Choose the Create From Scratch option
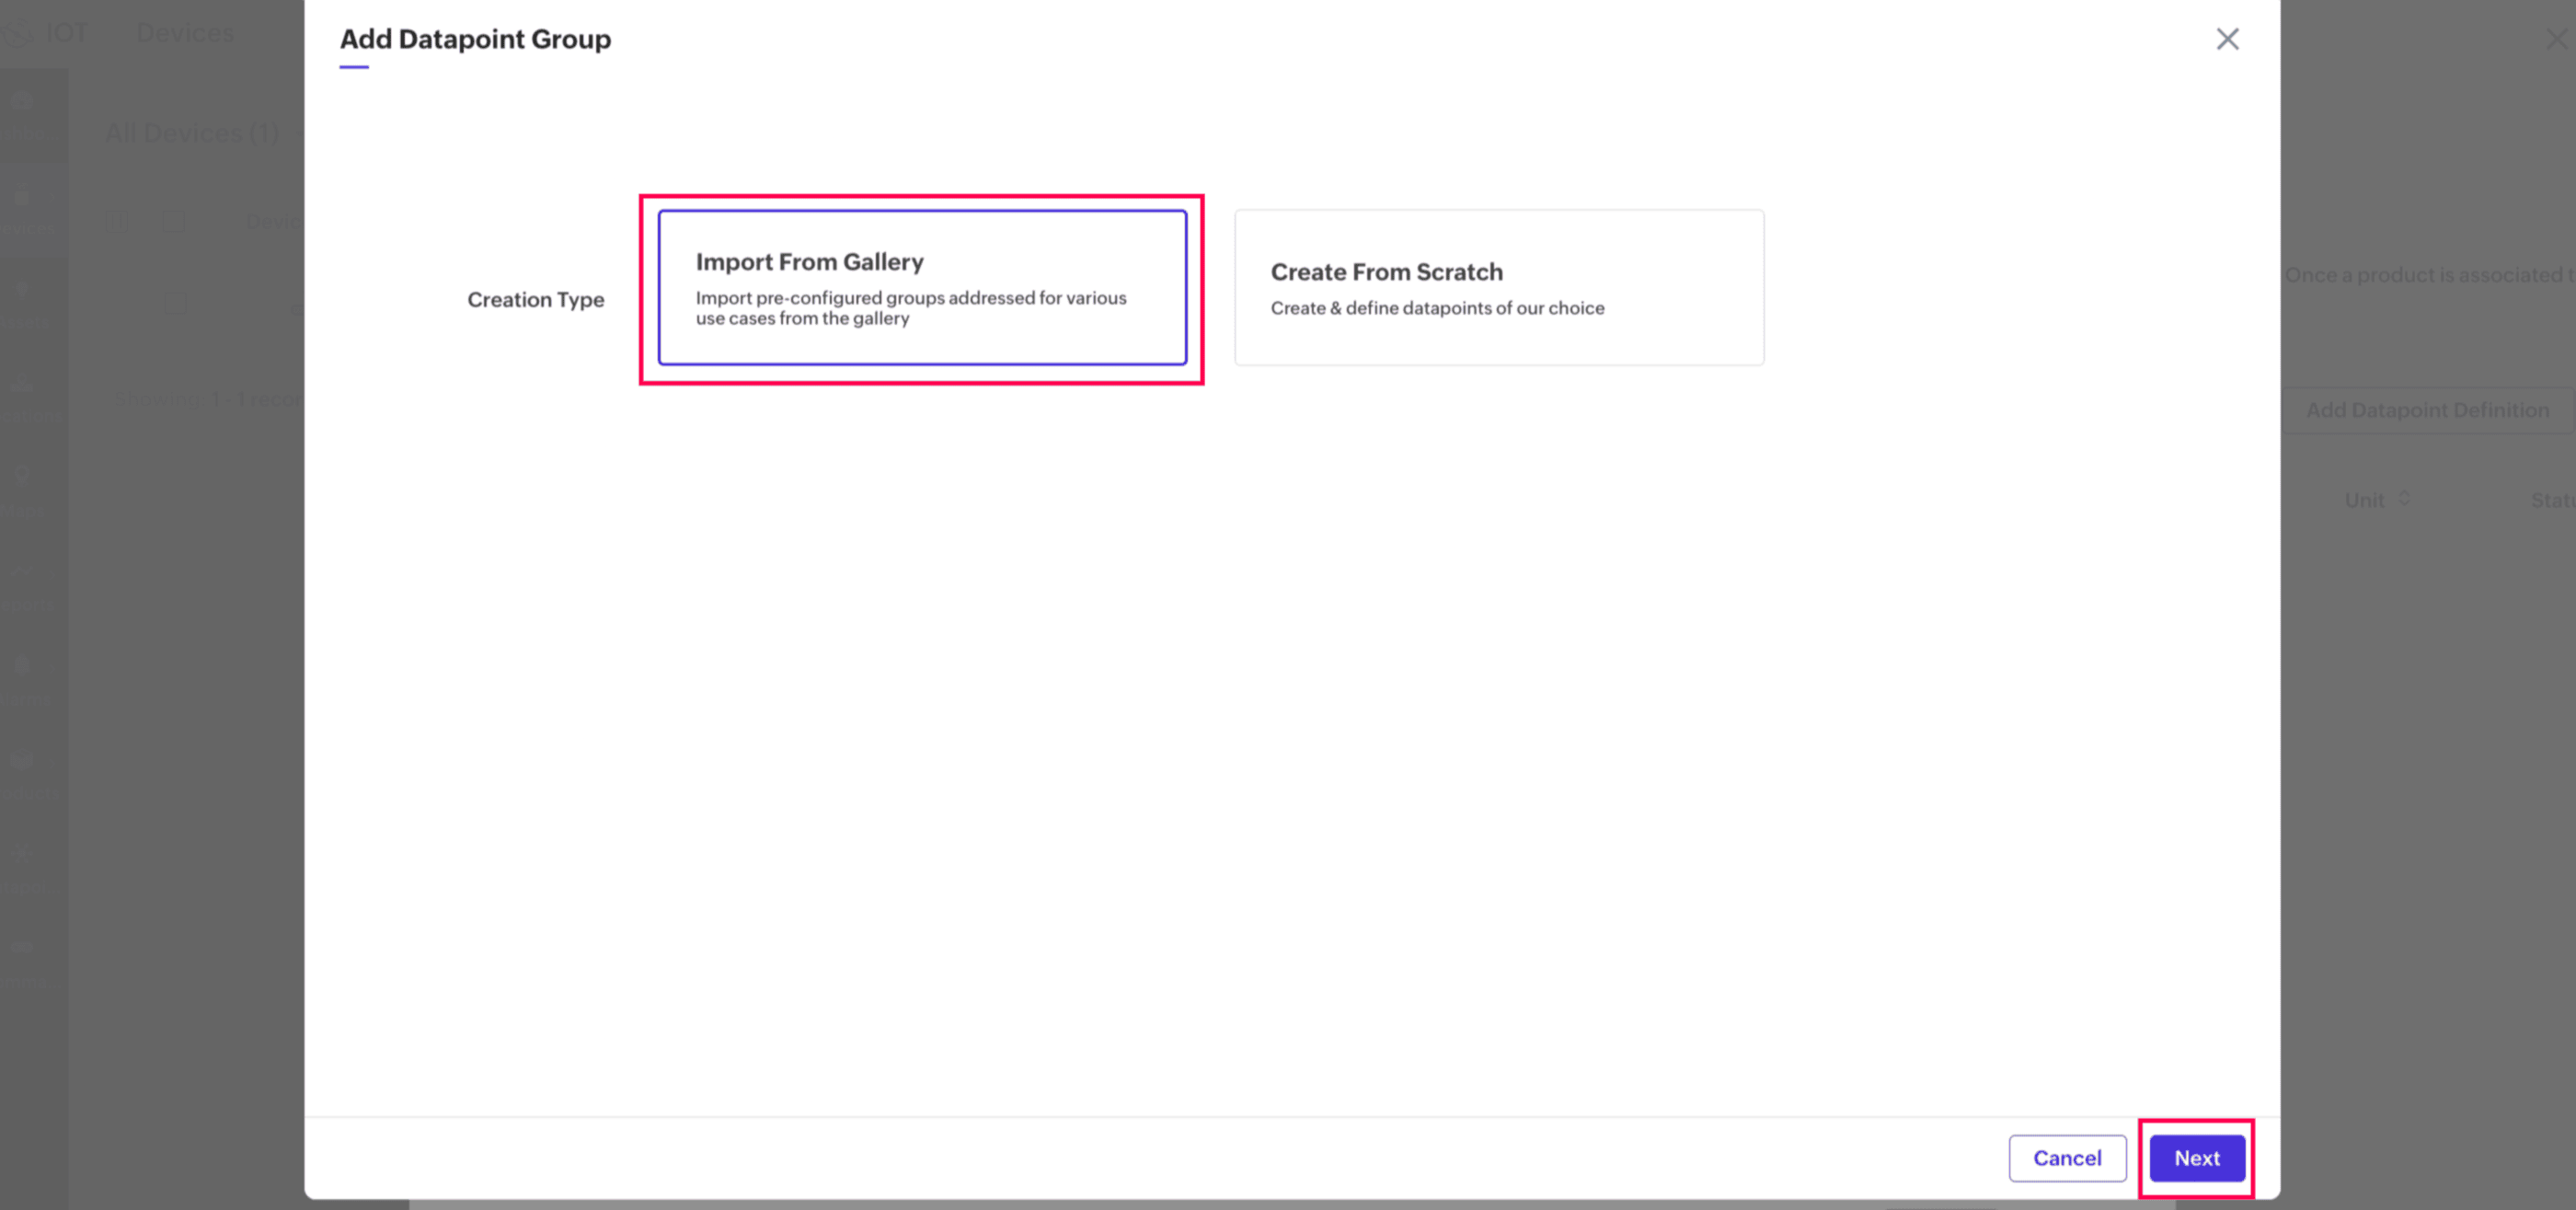The image size is (2576, 1210). pyautogui.click(x=1498, y=287)
